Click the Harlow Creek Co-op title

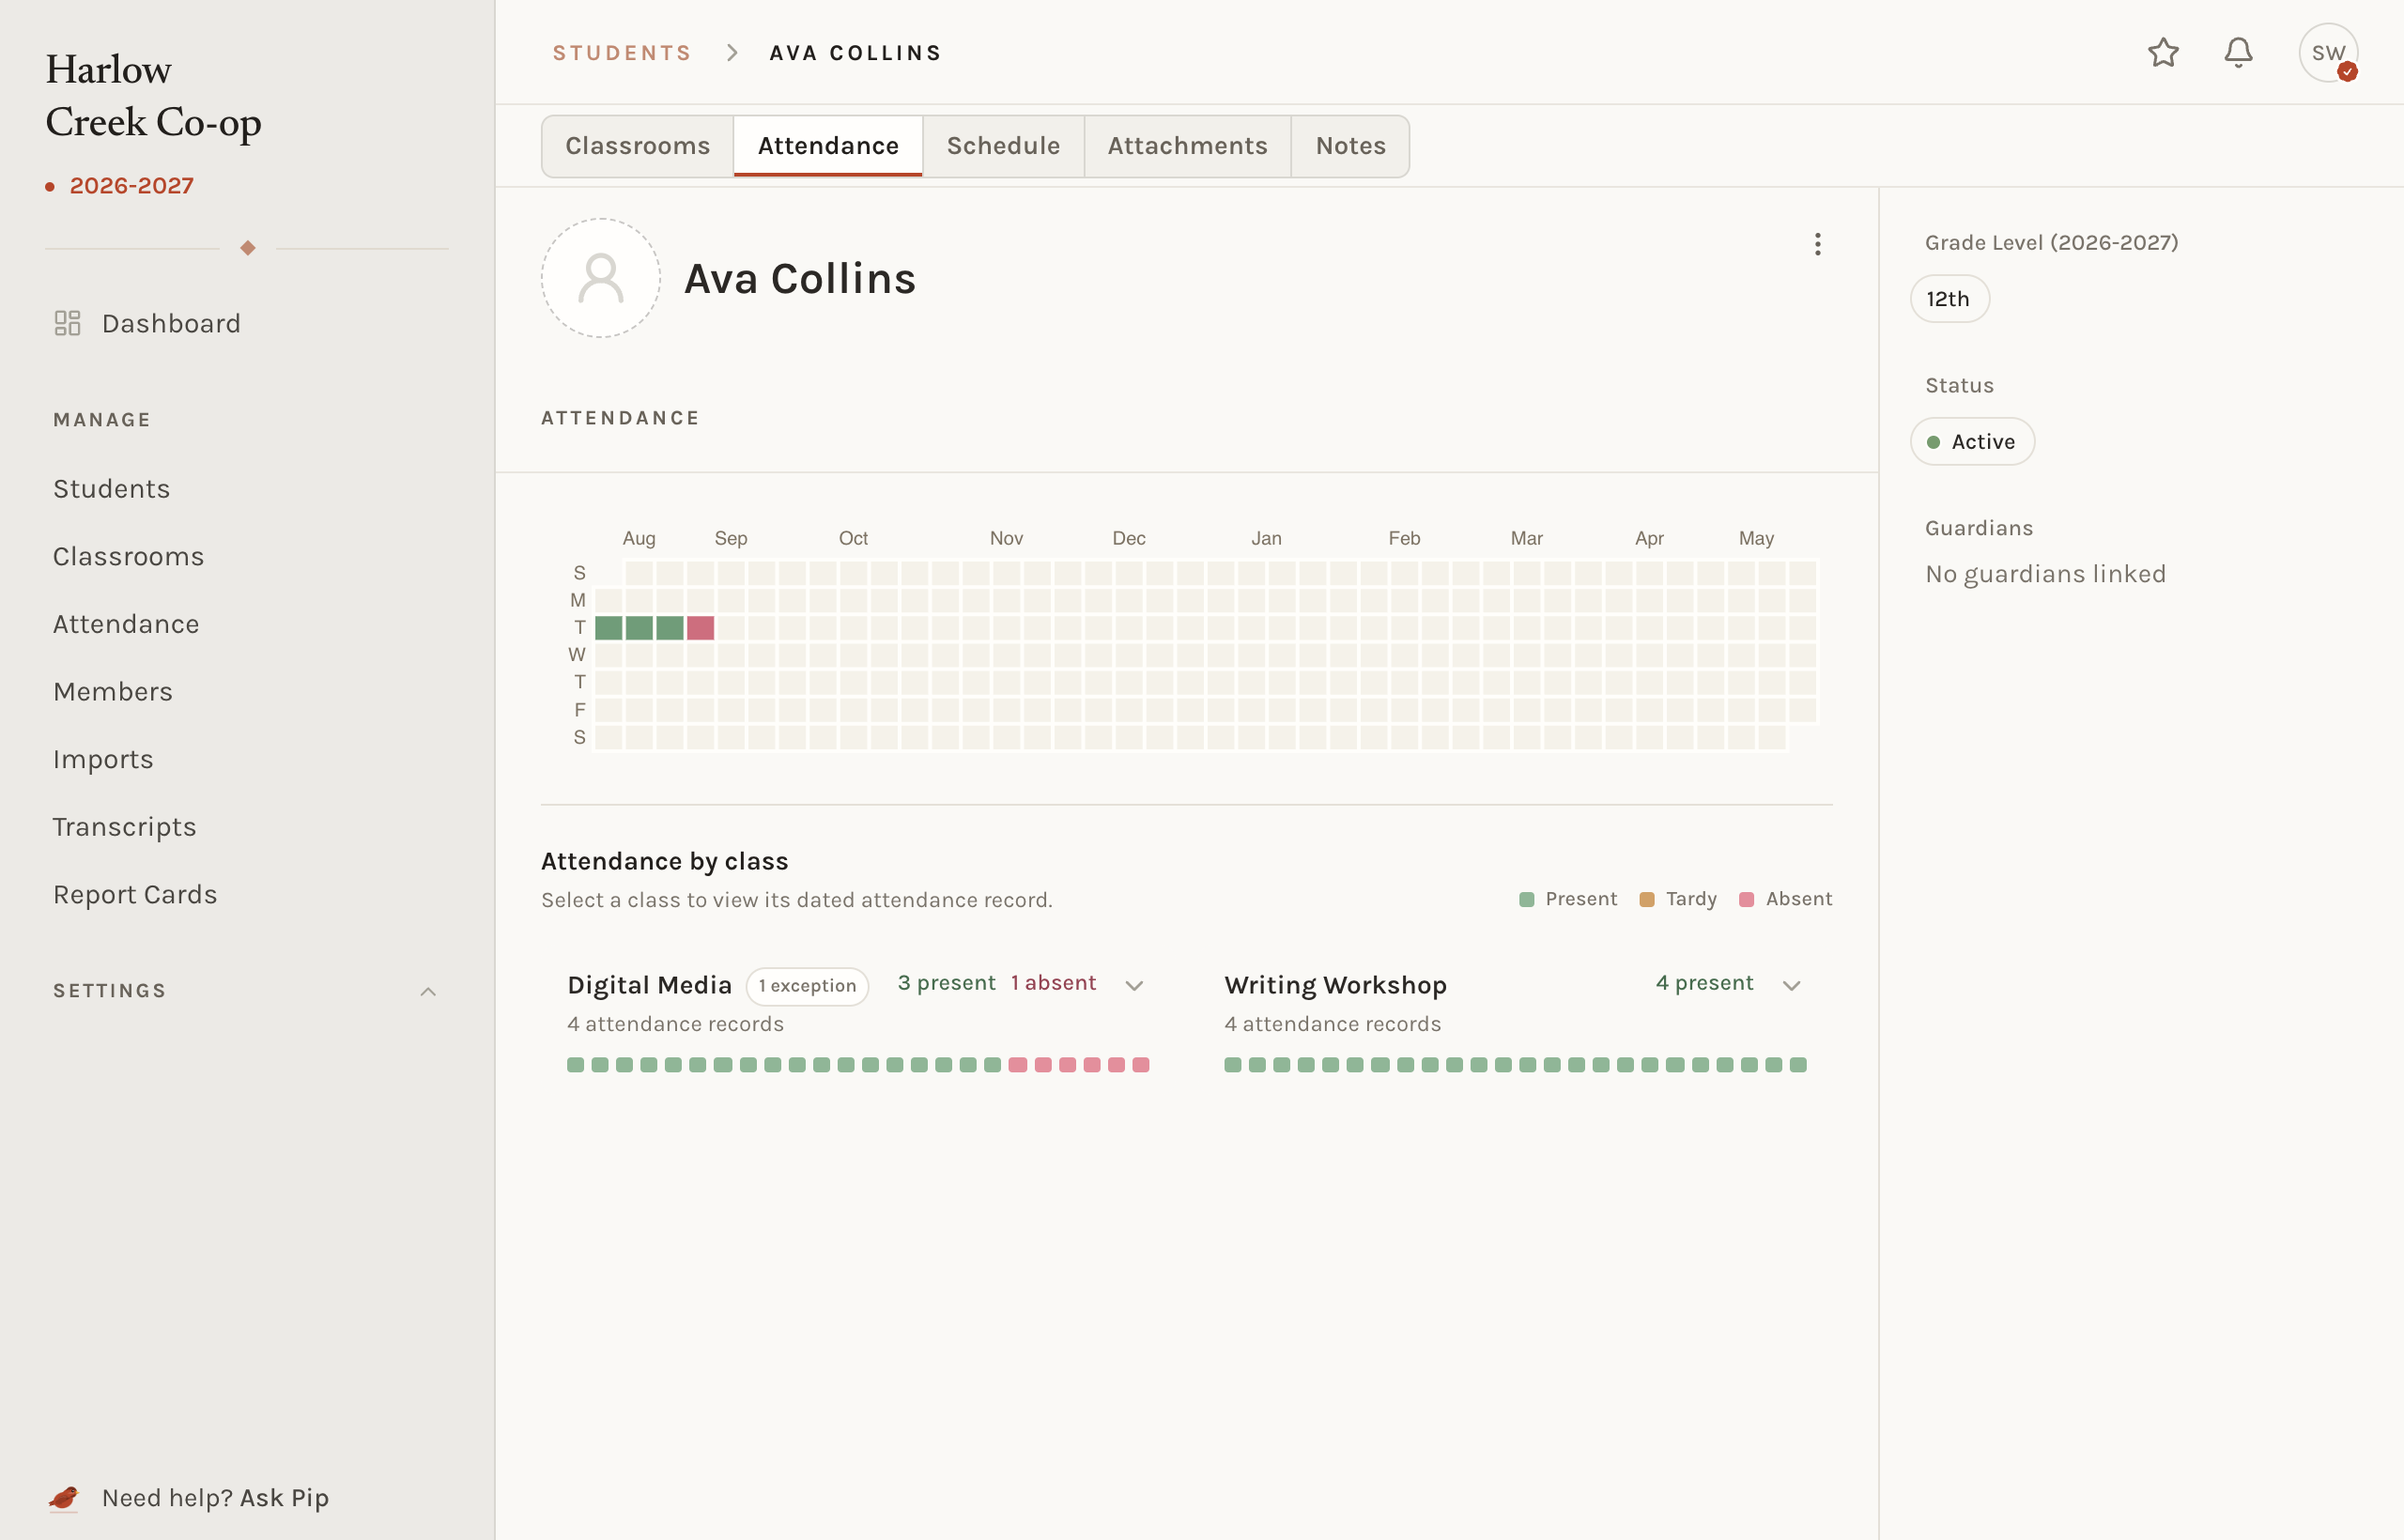(153, 95)
